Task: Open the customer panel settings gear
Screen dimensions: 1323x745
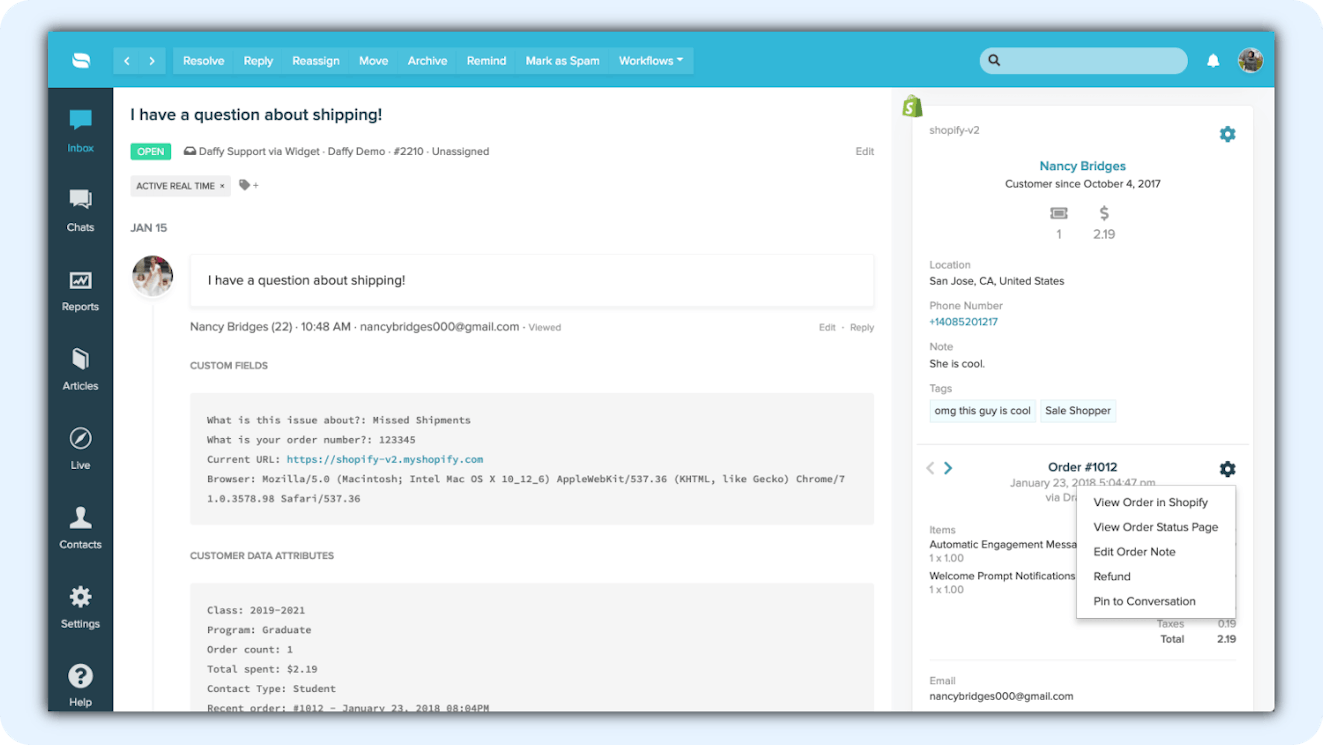Action: click(1227, 134)
